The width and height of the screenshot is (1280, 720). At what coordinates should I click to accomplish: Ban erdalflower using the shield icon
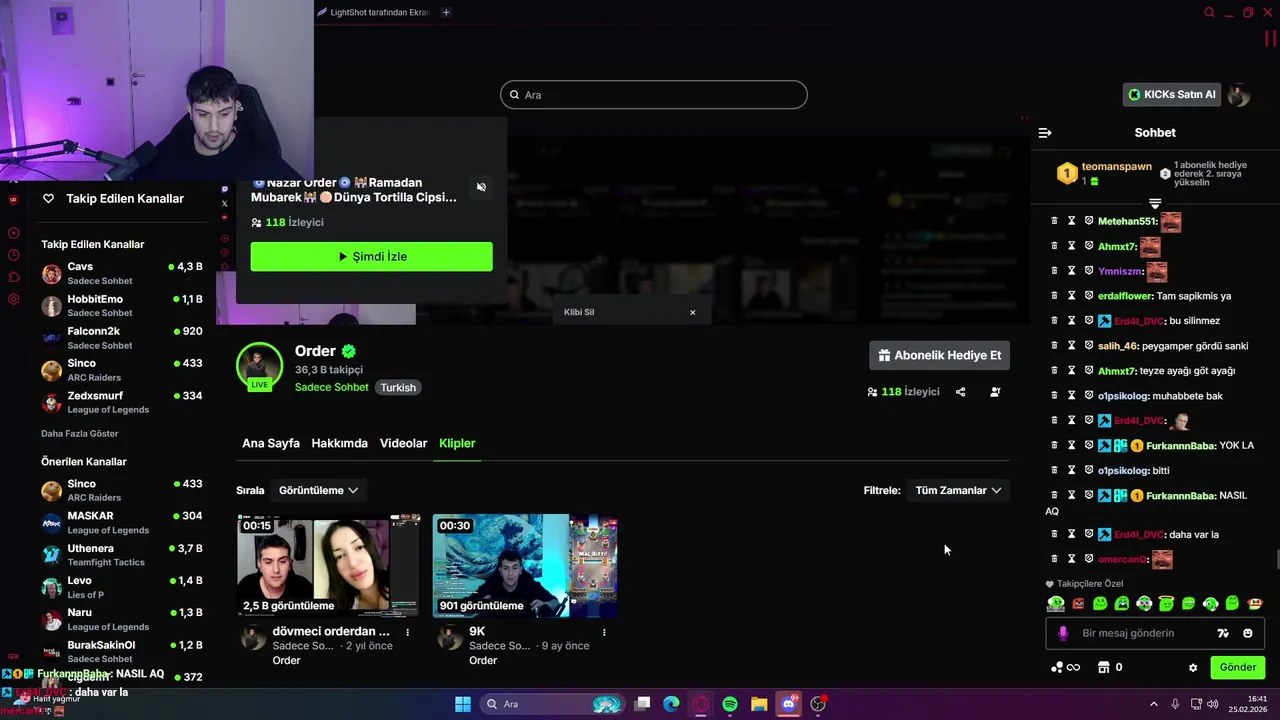click(1089, 296)
